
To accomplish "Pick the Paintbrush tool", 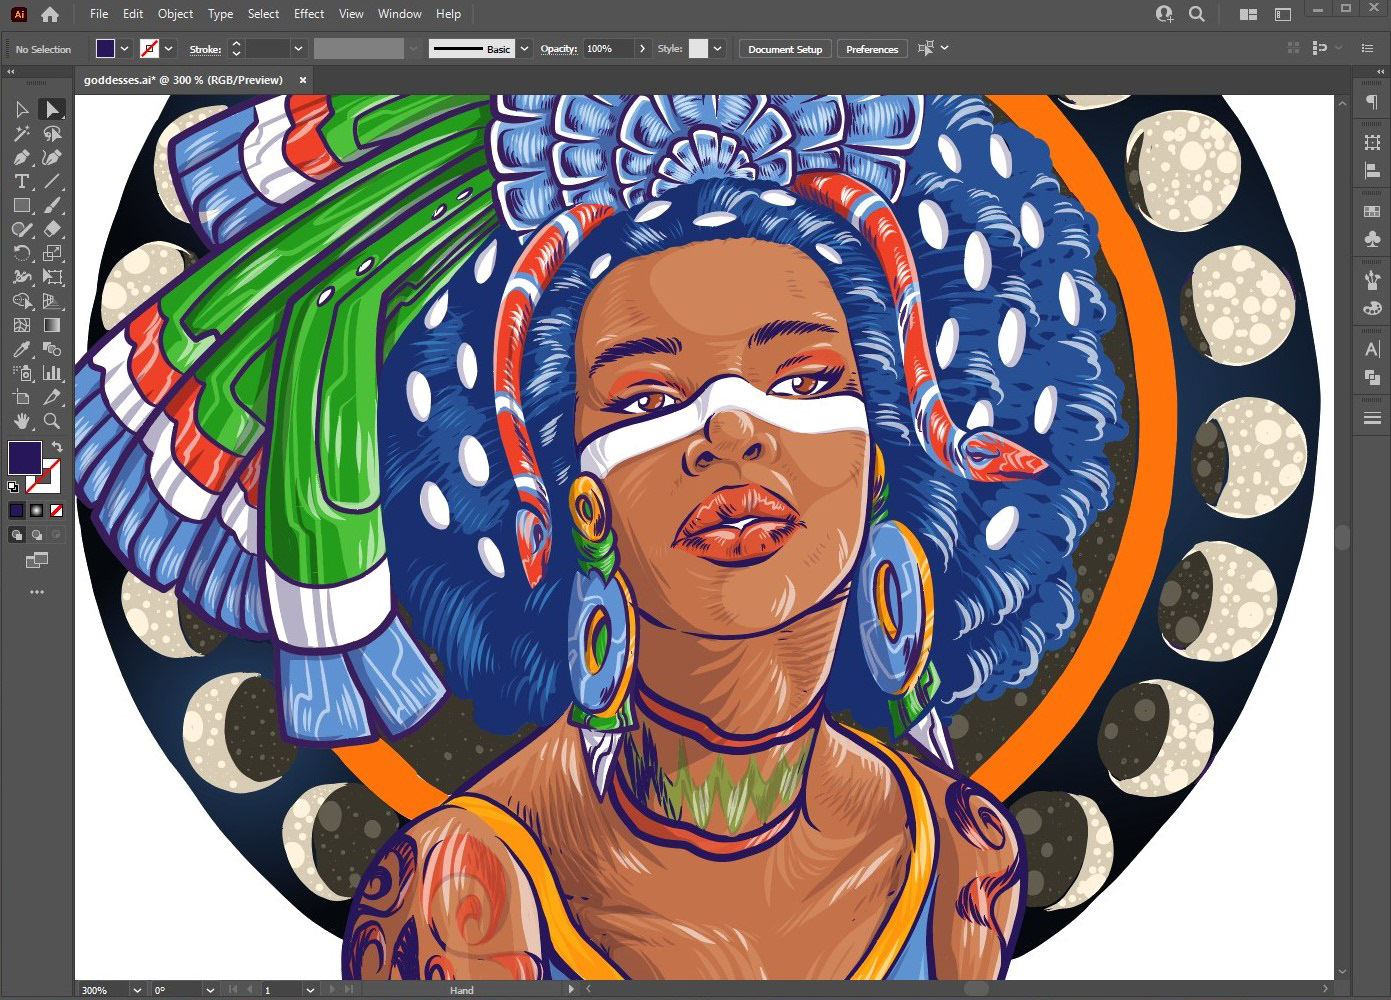I will click(x=52, y=205).
